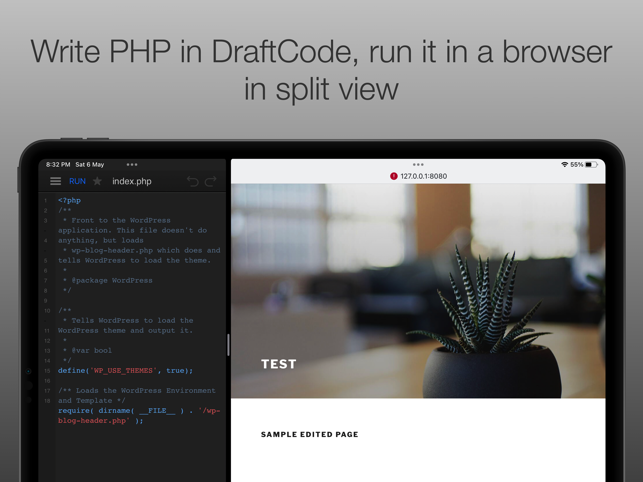Tap the 8:32 PM clock

point(58,164)
